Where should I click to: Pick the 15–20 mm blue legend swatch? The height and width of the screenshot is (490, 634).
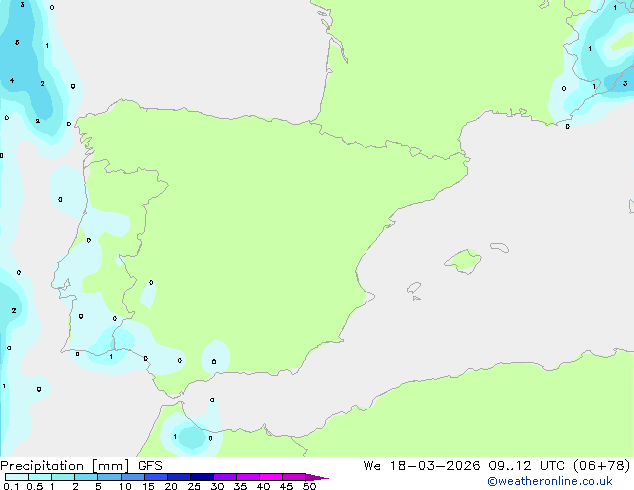(155, 477)
